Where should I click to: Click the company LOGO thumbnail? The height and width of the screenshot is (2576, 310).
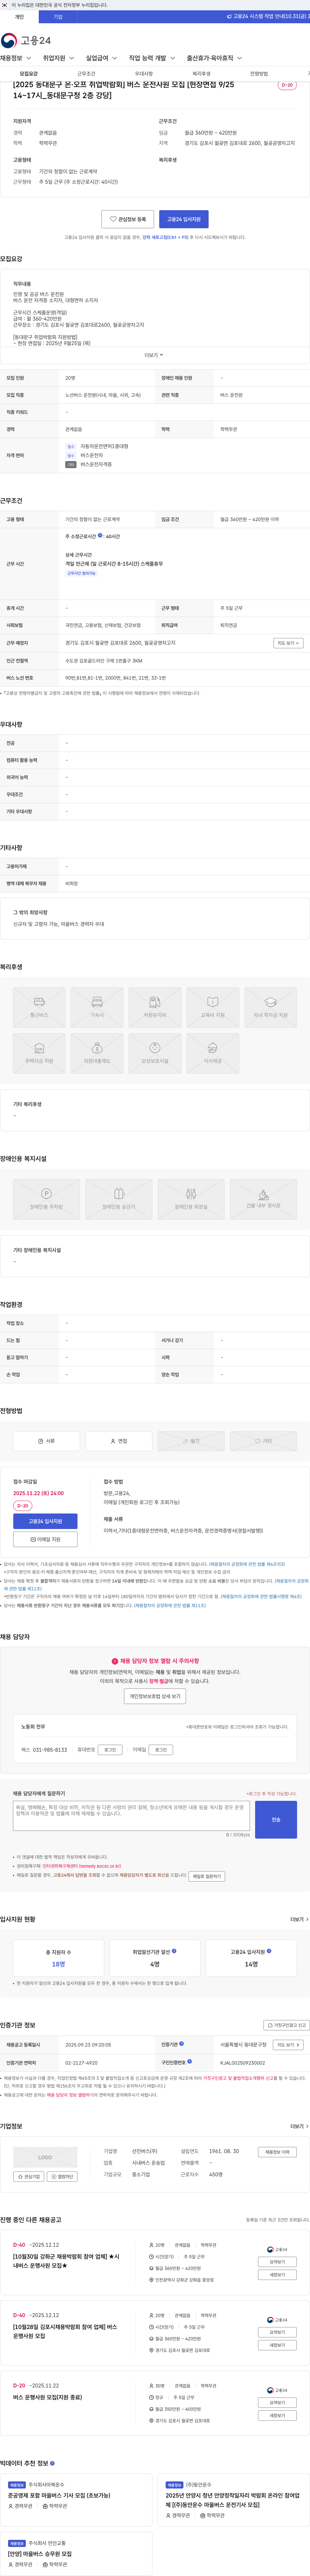45,2157
